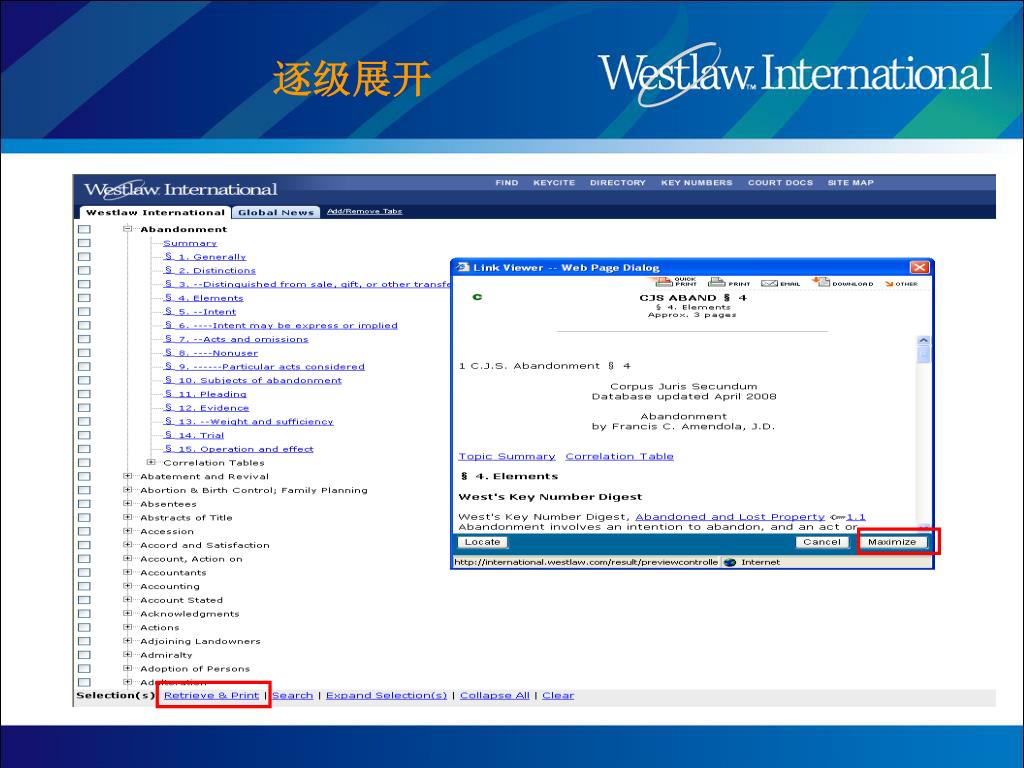Expand Correlation Tables node
Screen dimensions: 1024x768
pos(151,462)
